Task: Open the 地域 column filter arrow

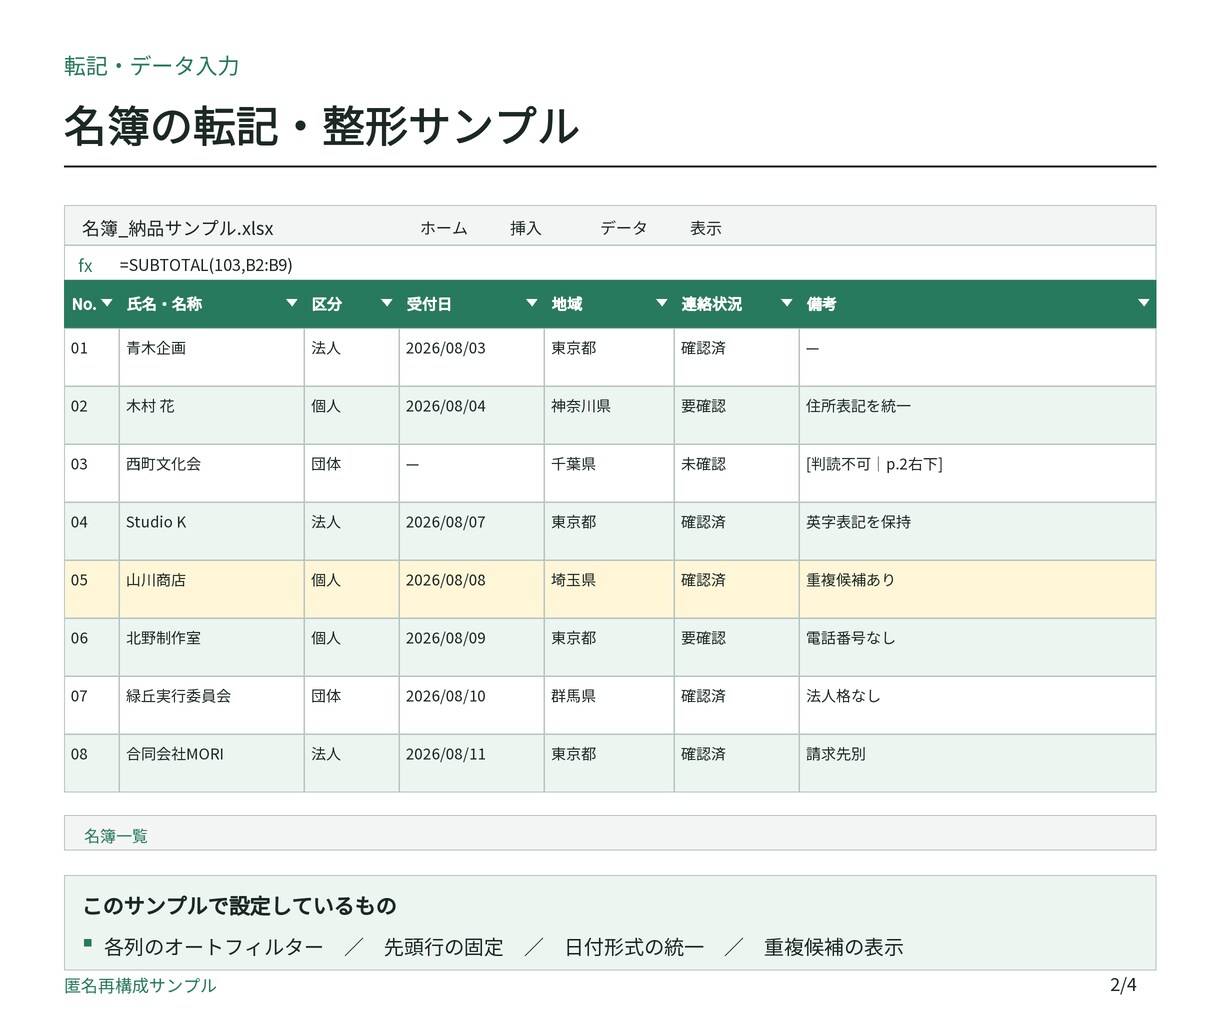Action: (x=662, y=303)
